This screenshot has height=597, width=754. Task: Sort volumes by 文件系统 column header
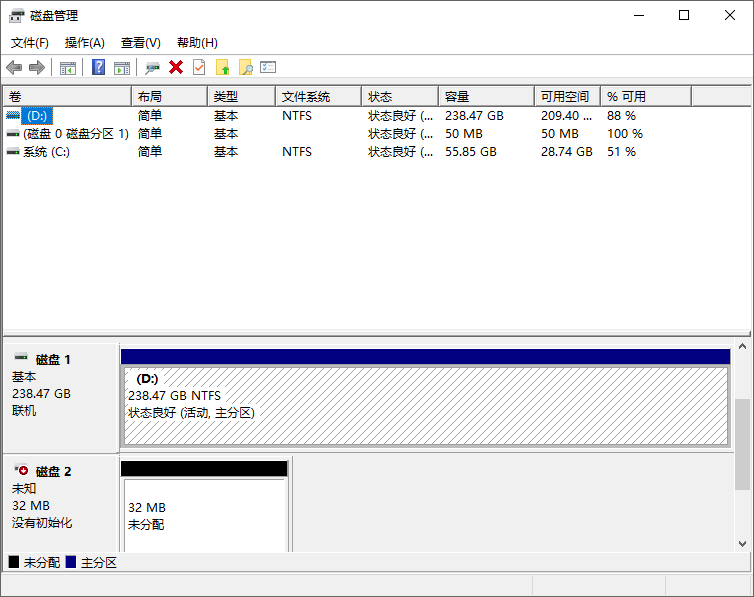306,97
